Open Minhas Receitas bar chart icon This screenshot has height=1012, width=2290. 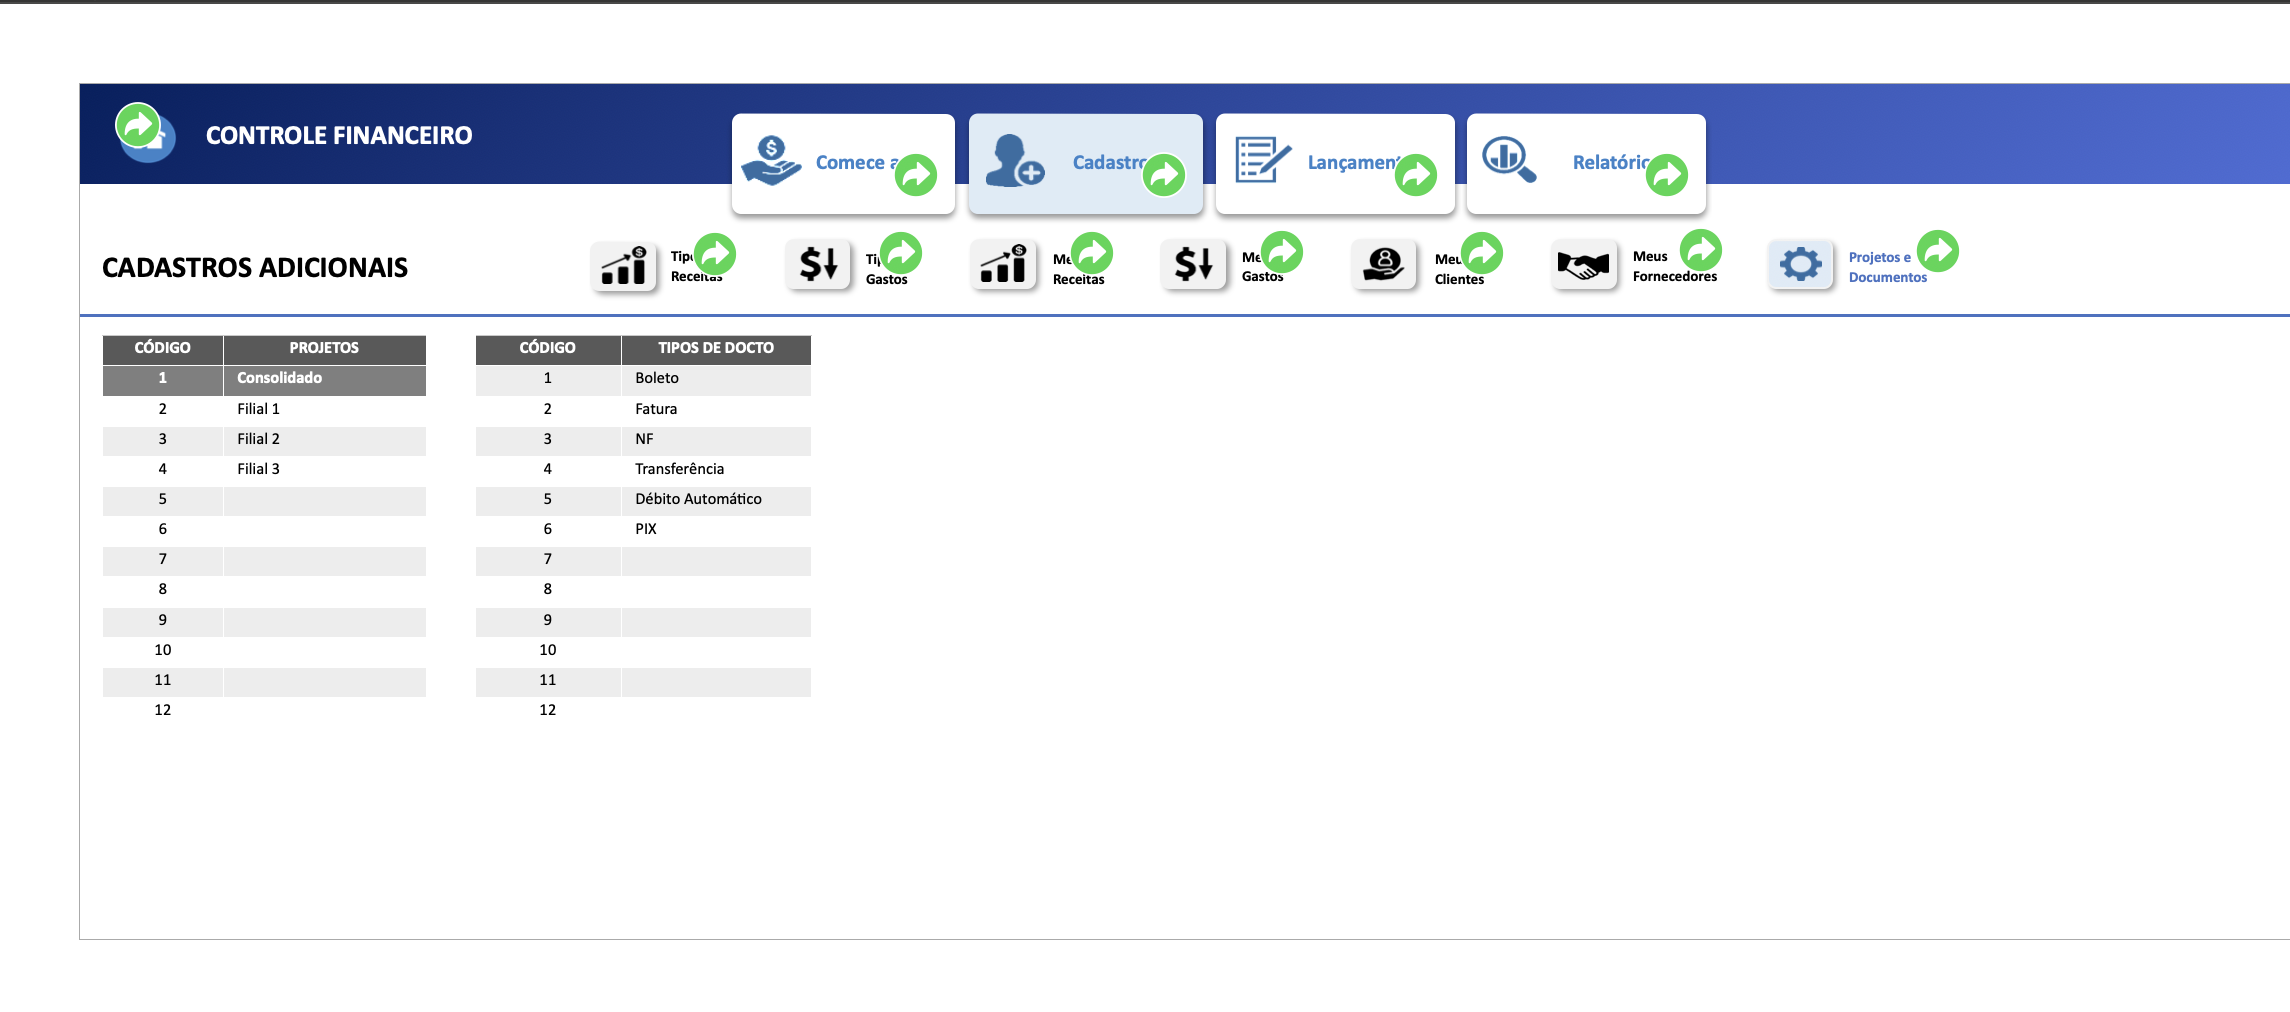[1004, 265]
